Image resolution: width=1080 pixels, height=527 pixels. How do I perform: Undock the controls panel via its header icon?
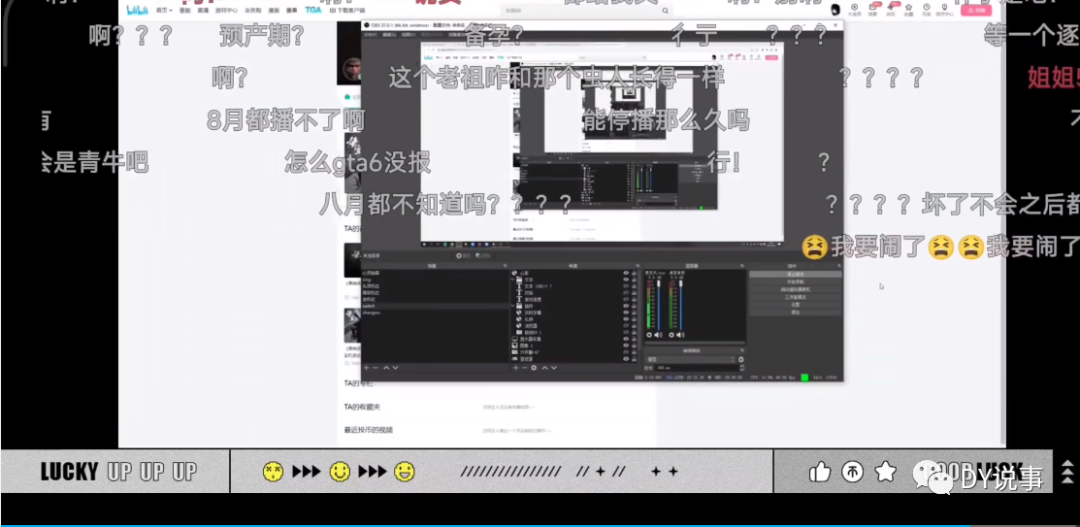(840, 266)
